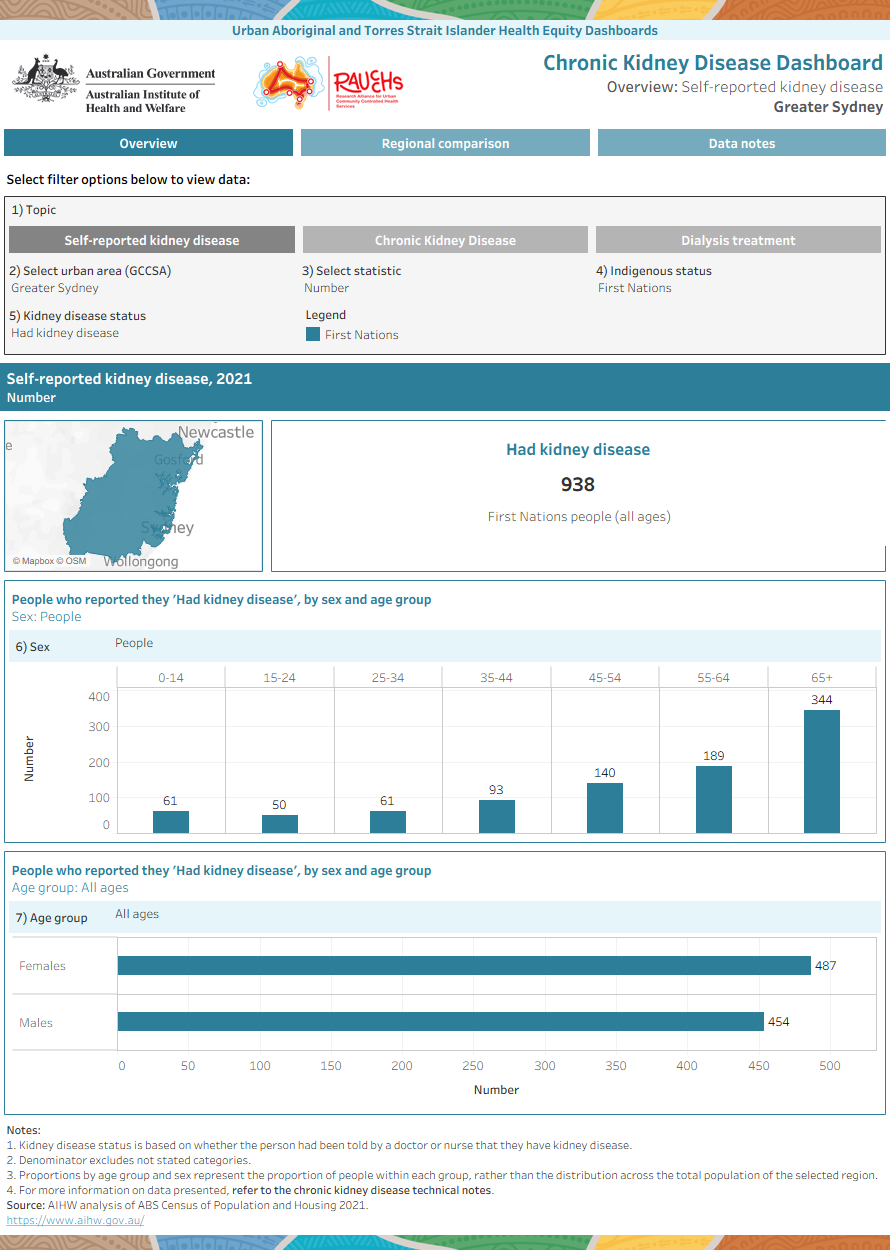The width and height of the screenshot is (890, 1250).
Task: Click the Wollongong label on the map
Action: pos(141,562)
